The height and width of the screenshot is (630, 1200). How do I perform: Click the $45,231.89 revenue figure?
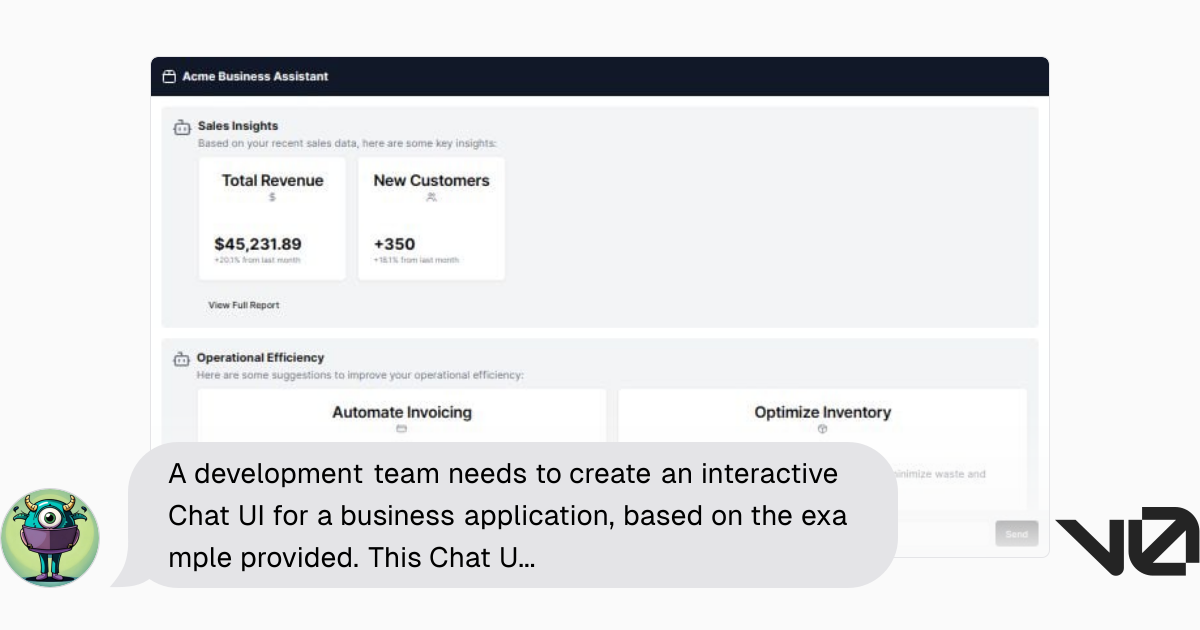258,244
